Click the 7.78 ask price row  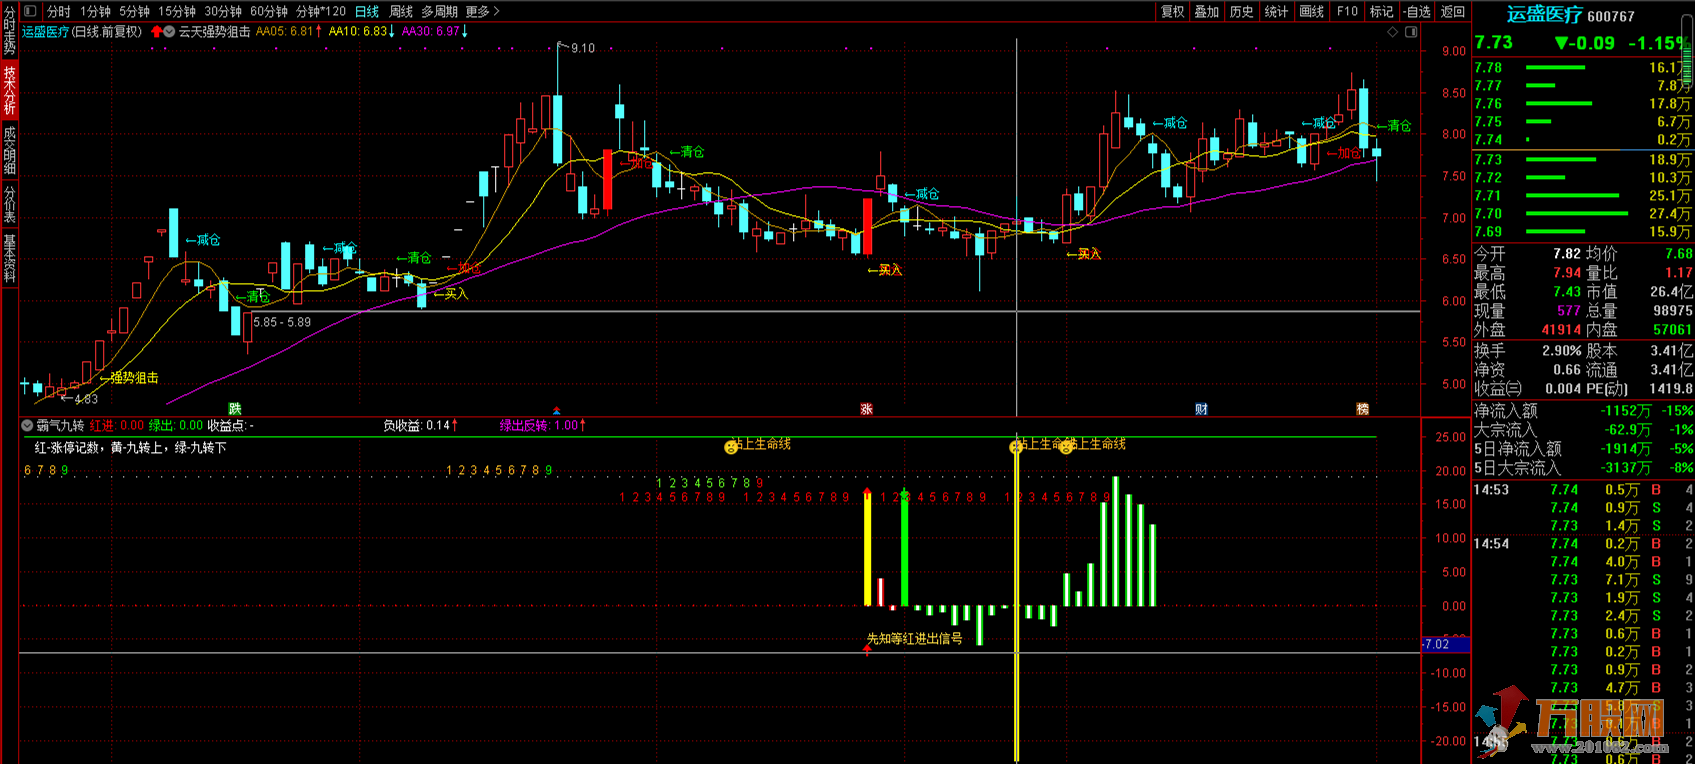(1583, 68)
